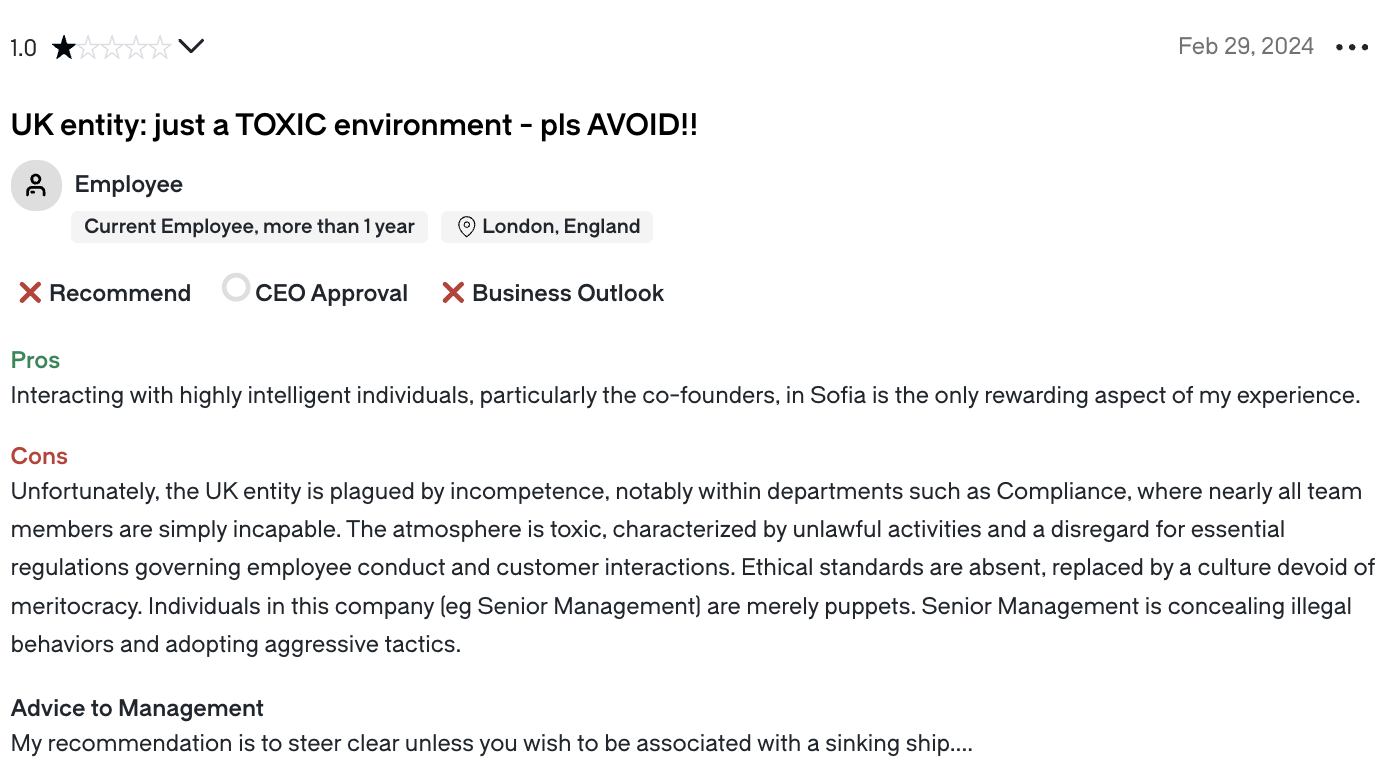
Task: Click the Advice to Management heading
Action: (137, 708)
